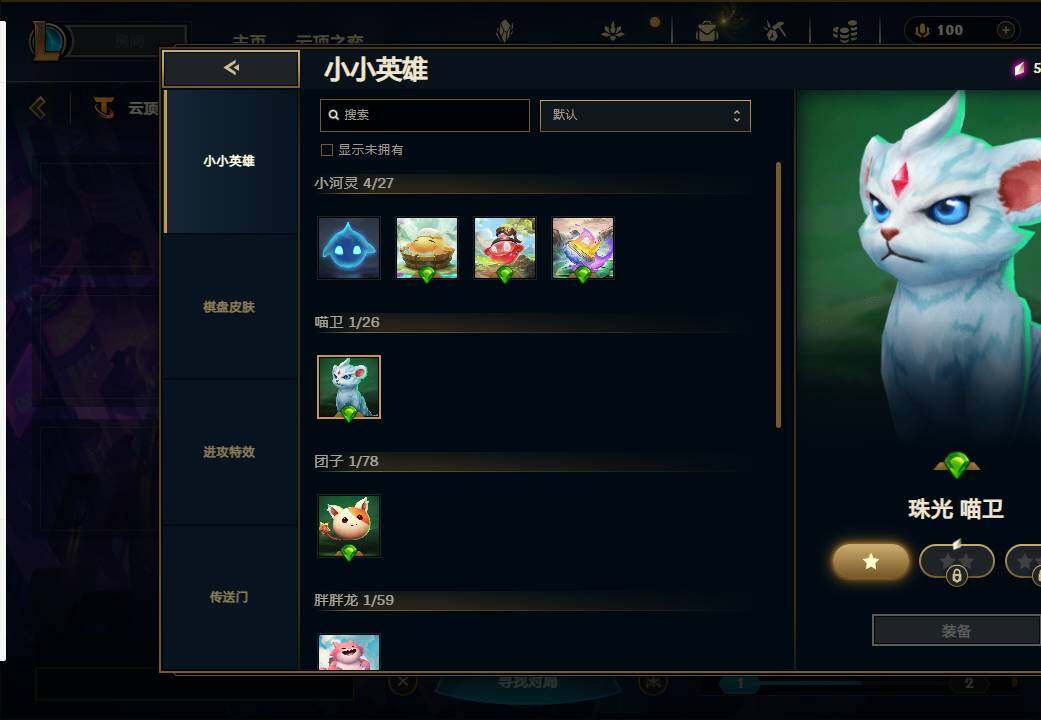Select the pink 胖胖龙 little legend icon
Viewport: 1041px width, 720px height.
pyautogui.click(x=349, y=652)
